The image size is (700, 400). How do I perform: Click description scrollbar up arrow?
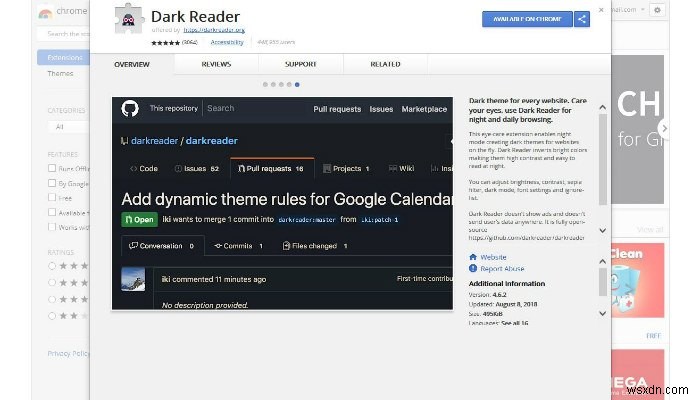click(602, 107)
